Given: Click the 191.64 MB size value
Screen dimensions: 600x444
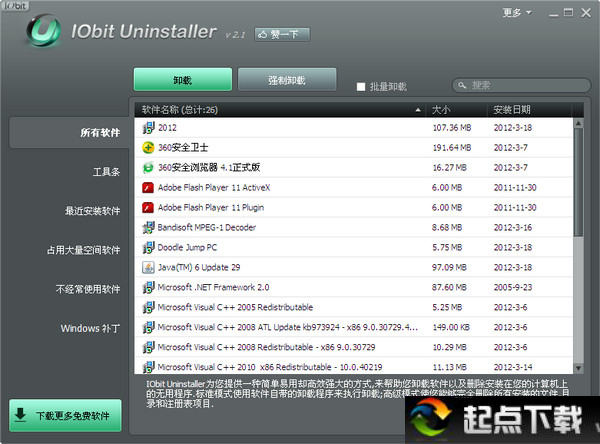Looking at the screenshot, I should [x=452, y=148].
